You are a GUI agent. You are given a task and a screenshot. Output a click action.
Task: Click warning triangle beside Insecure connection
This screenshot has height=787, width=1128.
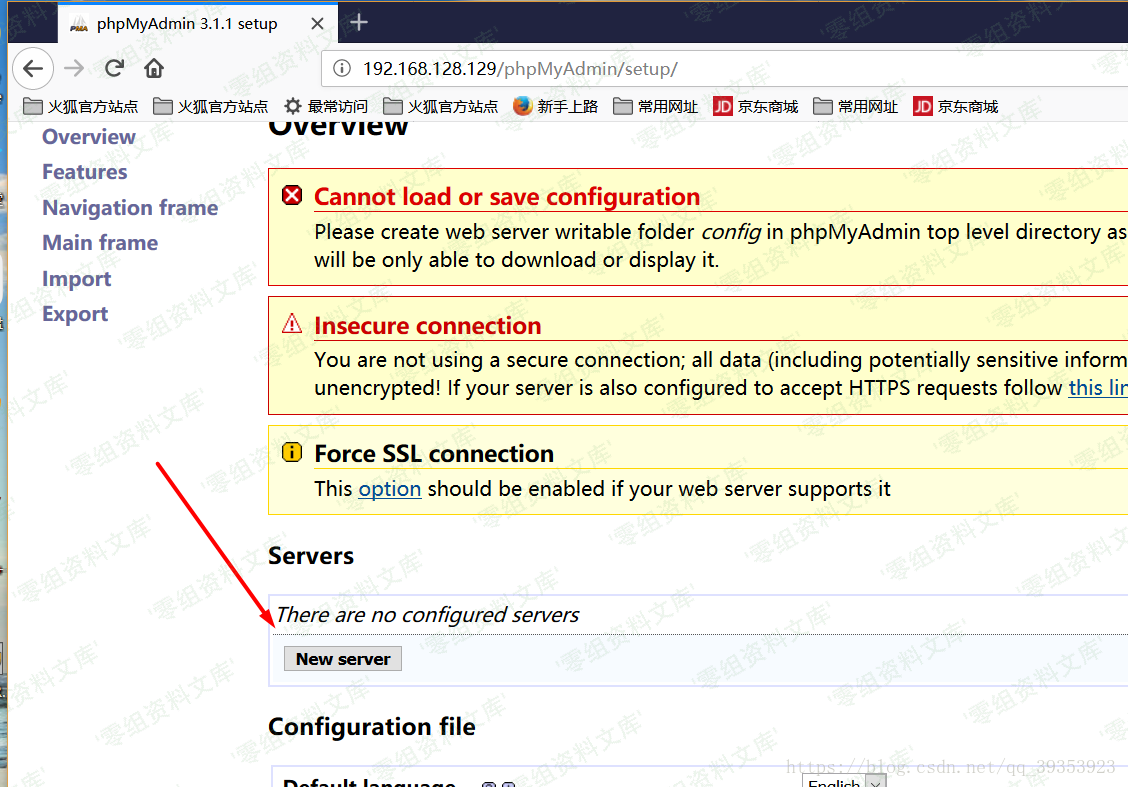pos(292,324)
